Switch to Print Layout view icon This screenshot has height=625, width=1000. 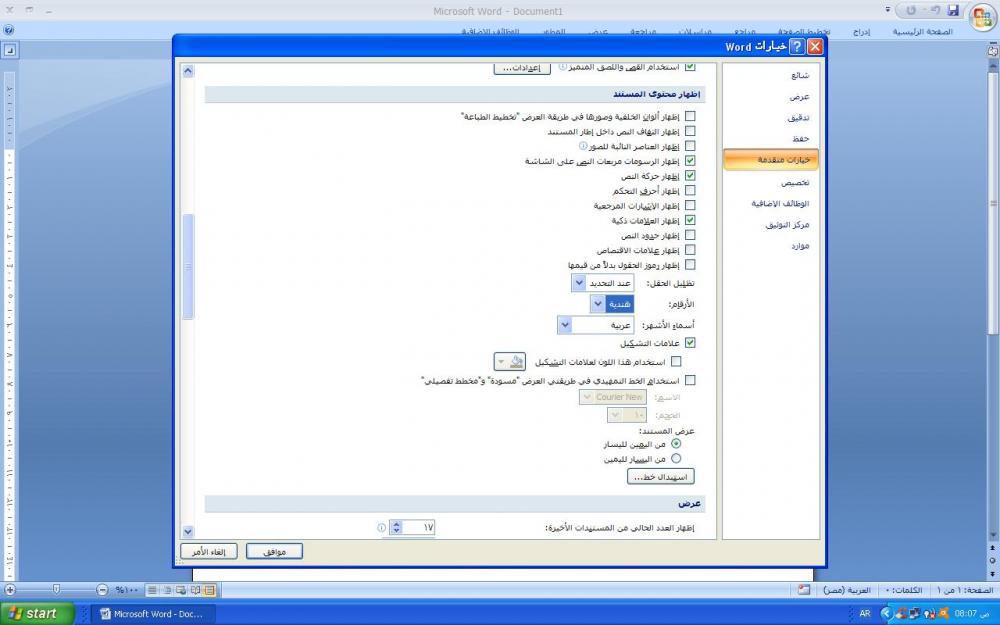(209, 590)
